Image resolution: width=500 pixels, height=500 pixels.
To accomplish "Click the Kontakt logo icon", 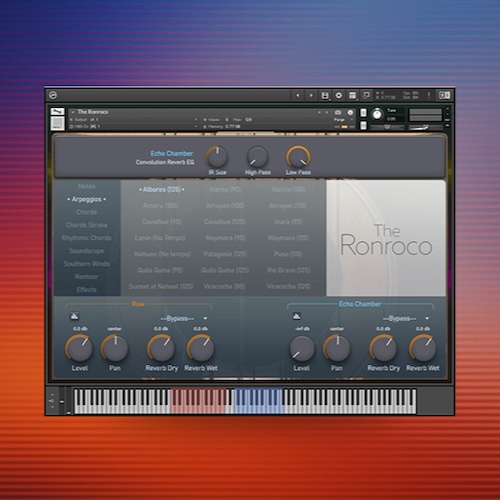I will click(x=53, y=95).
